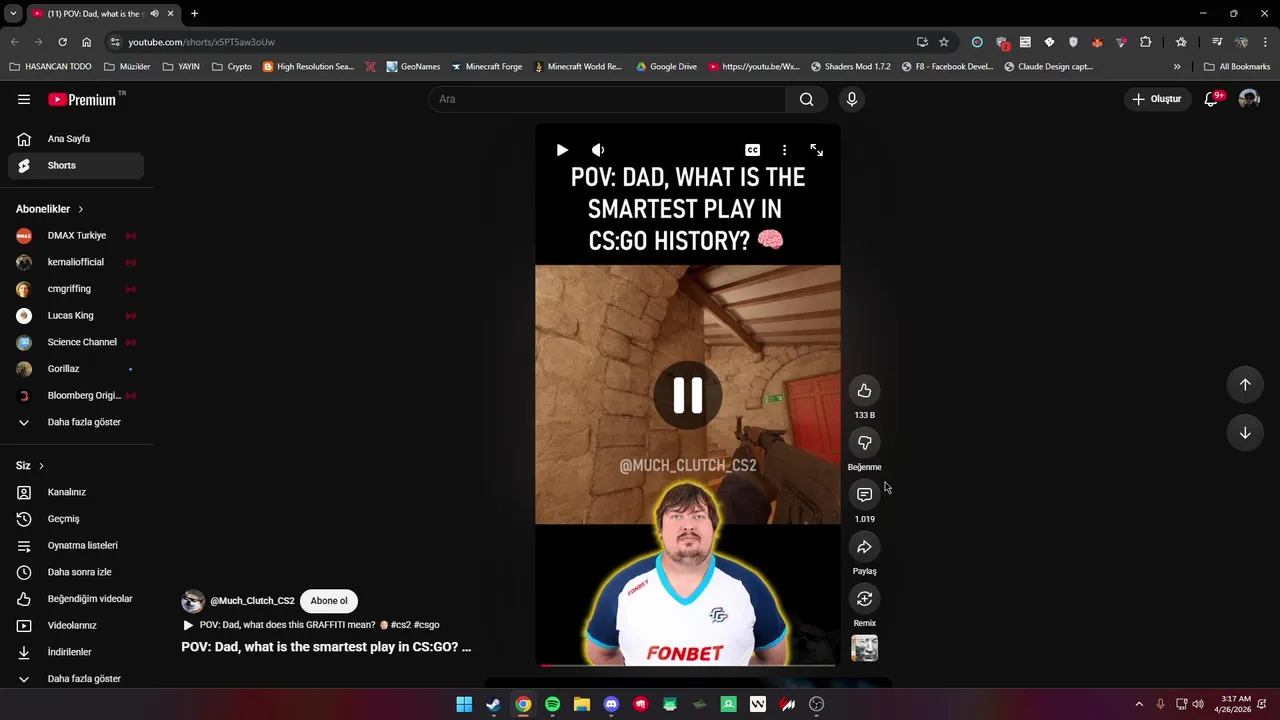The height and width of the screenshot is (720, 1280).
Task: Open the Short's three-dot more menu
Action: point(784,150)
